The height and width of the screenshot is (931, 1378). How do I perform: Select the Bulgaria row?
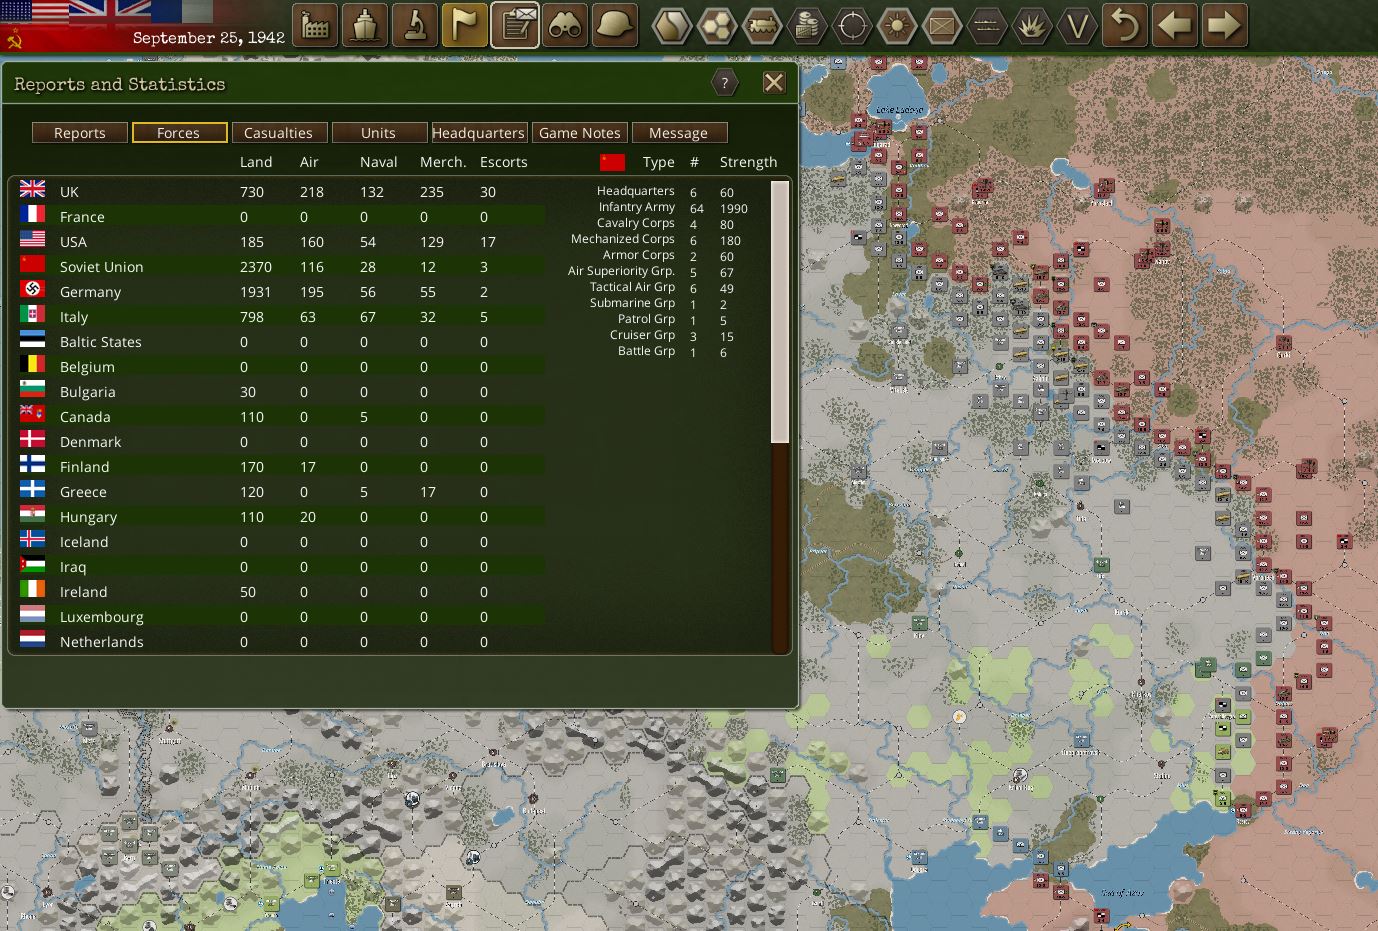[282, 392]
